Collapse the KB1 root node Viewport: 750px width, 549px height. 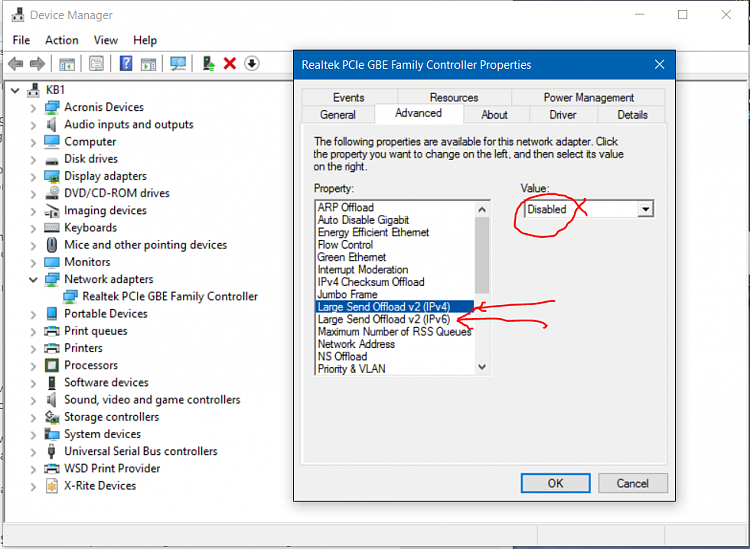point(15,90)
